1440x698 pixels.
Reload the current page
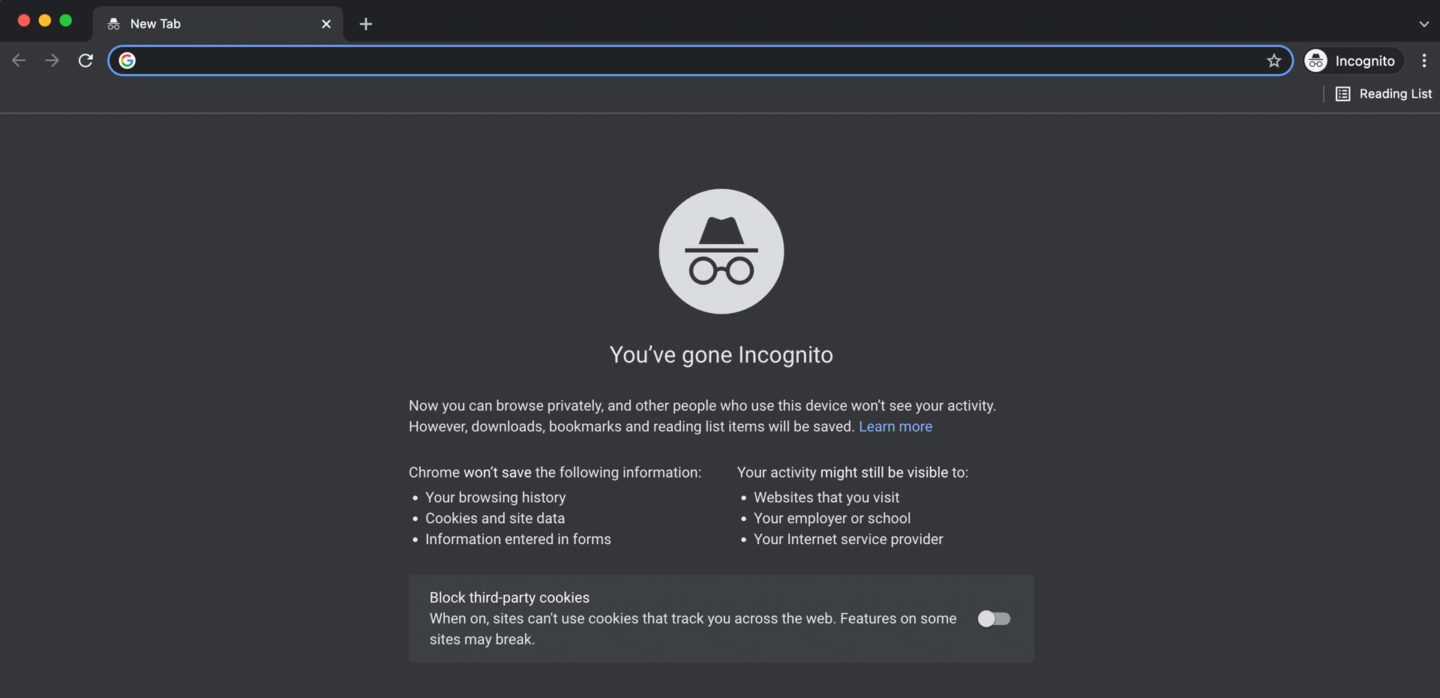coord(86,61)
